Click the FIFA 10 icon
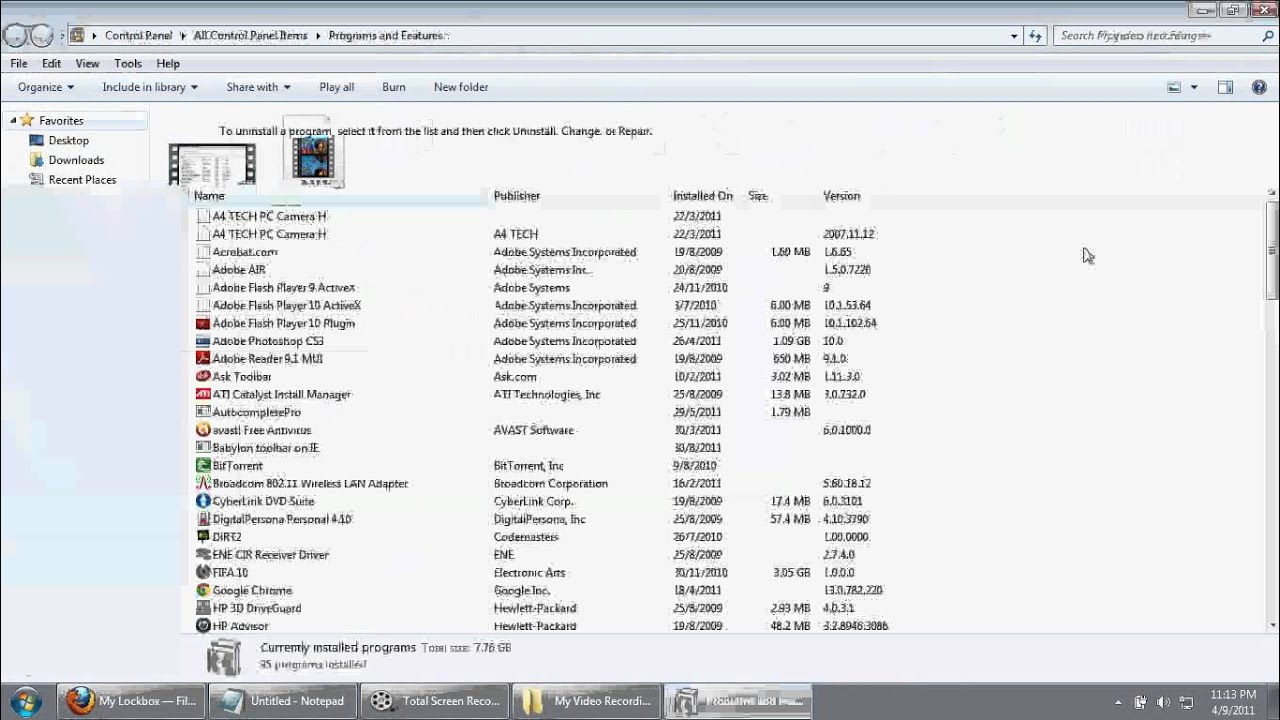 203,573
